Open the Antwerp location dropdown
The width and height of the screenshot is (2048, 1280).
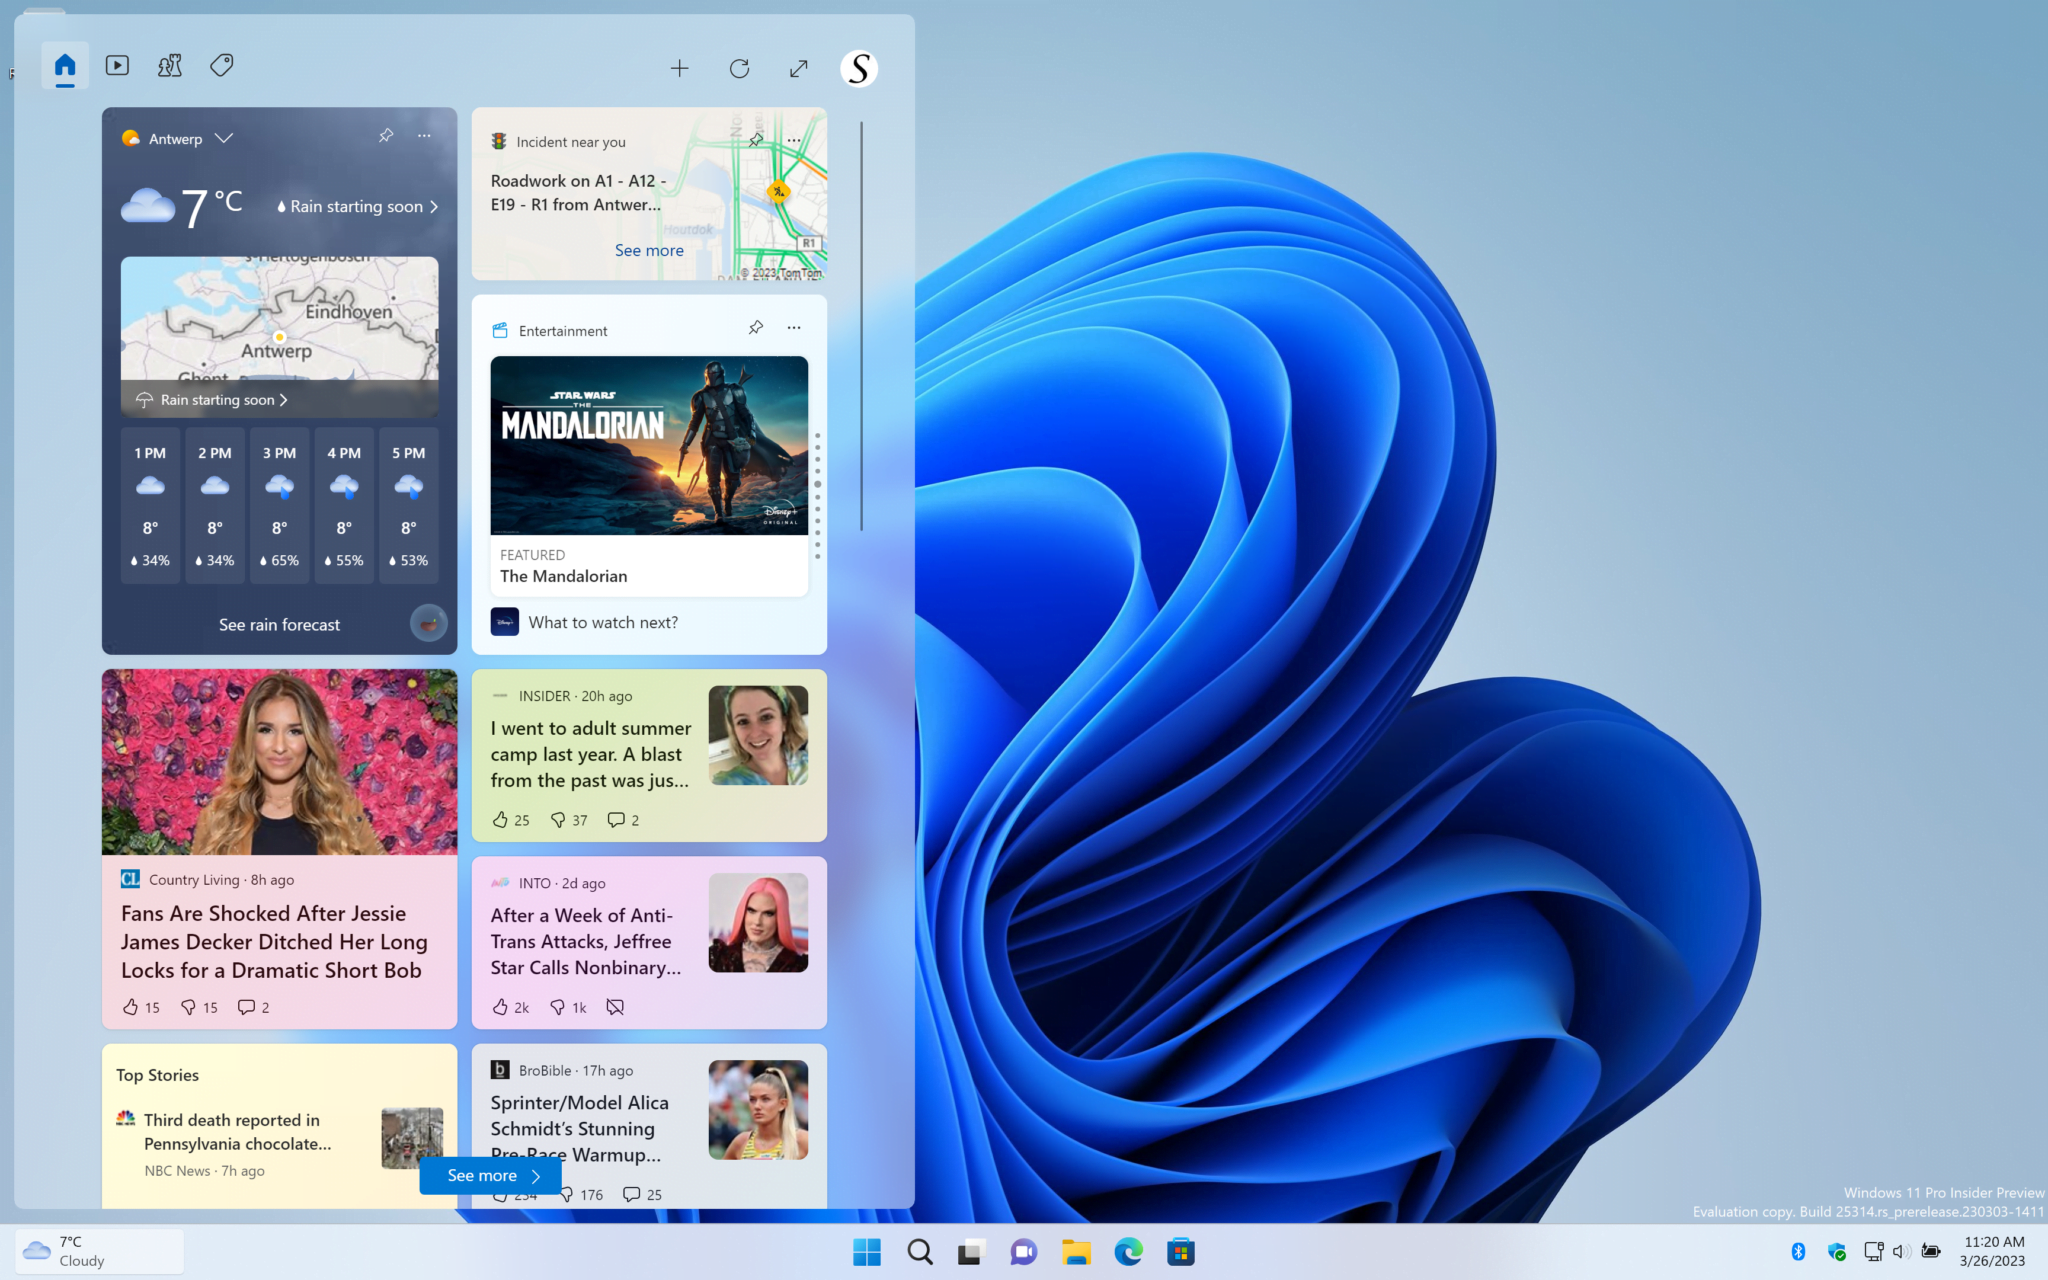(224, 138)
